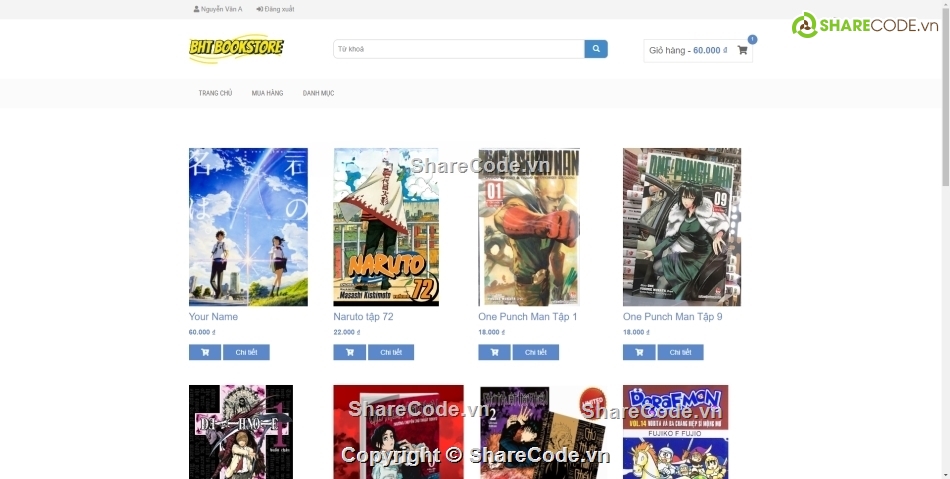950x479 pixels.
Task: Open the Danh Mục menu item
Action: coord(318,93)
